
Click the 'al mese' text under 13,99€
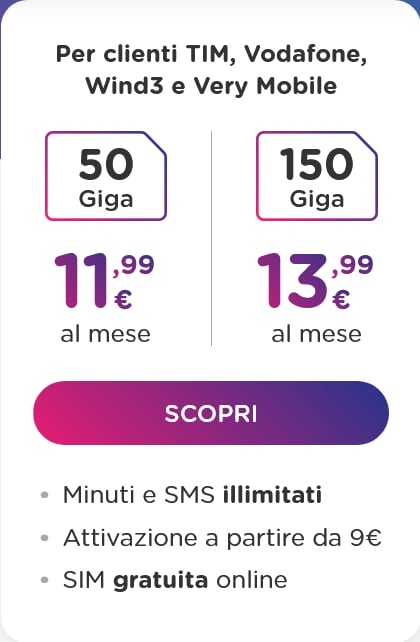pyautogui.click(x=316, y=334)
